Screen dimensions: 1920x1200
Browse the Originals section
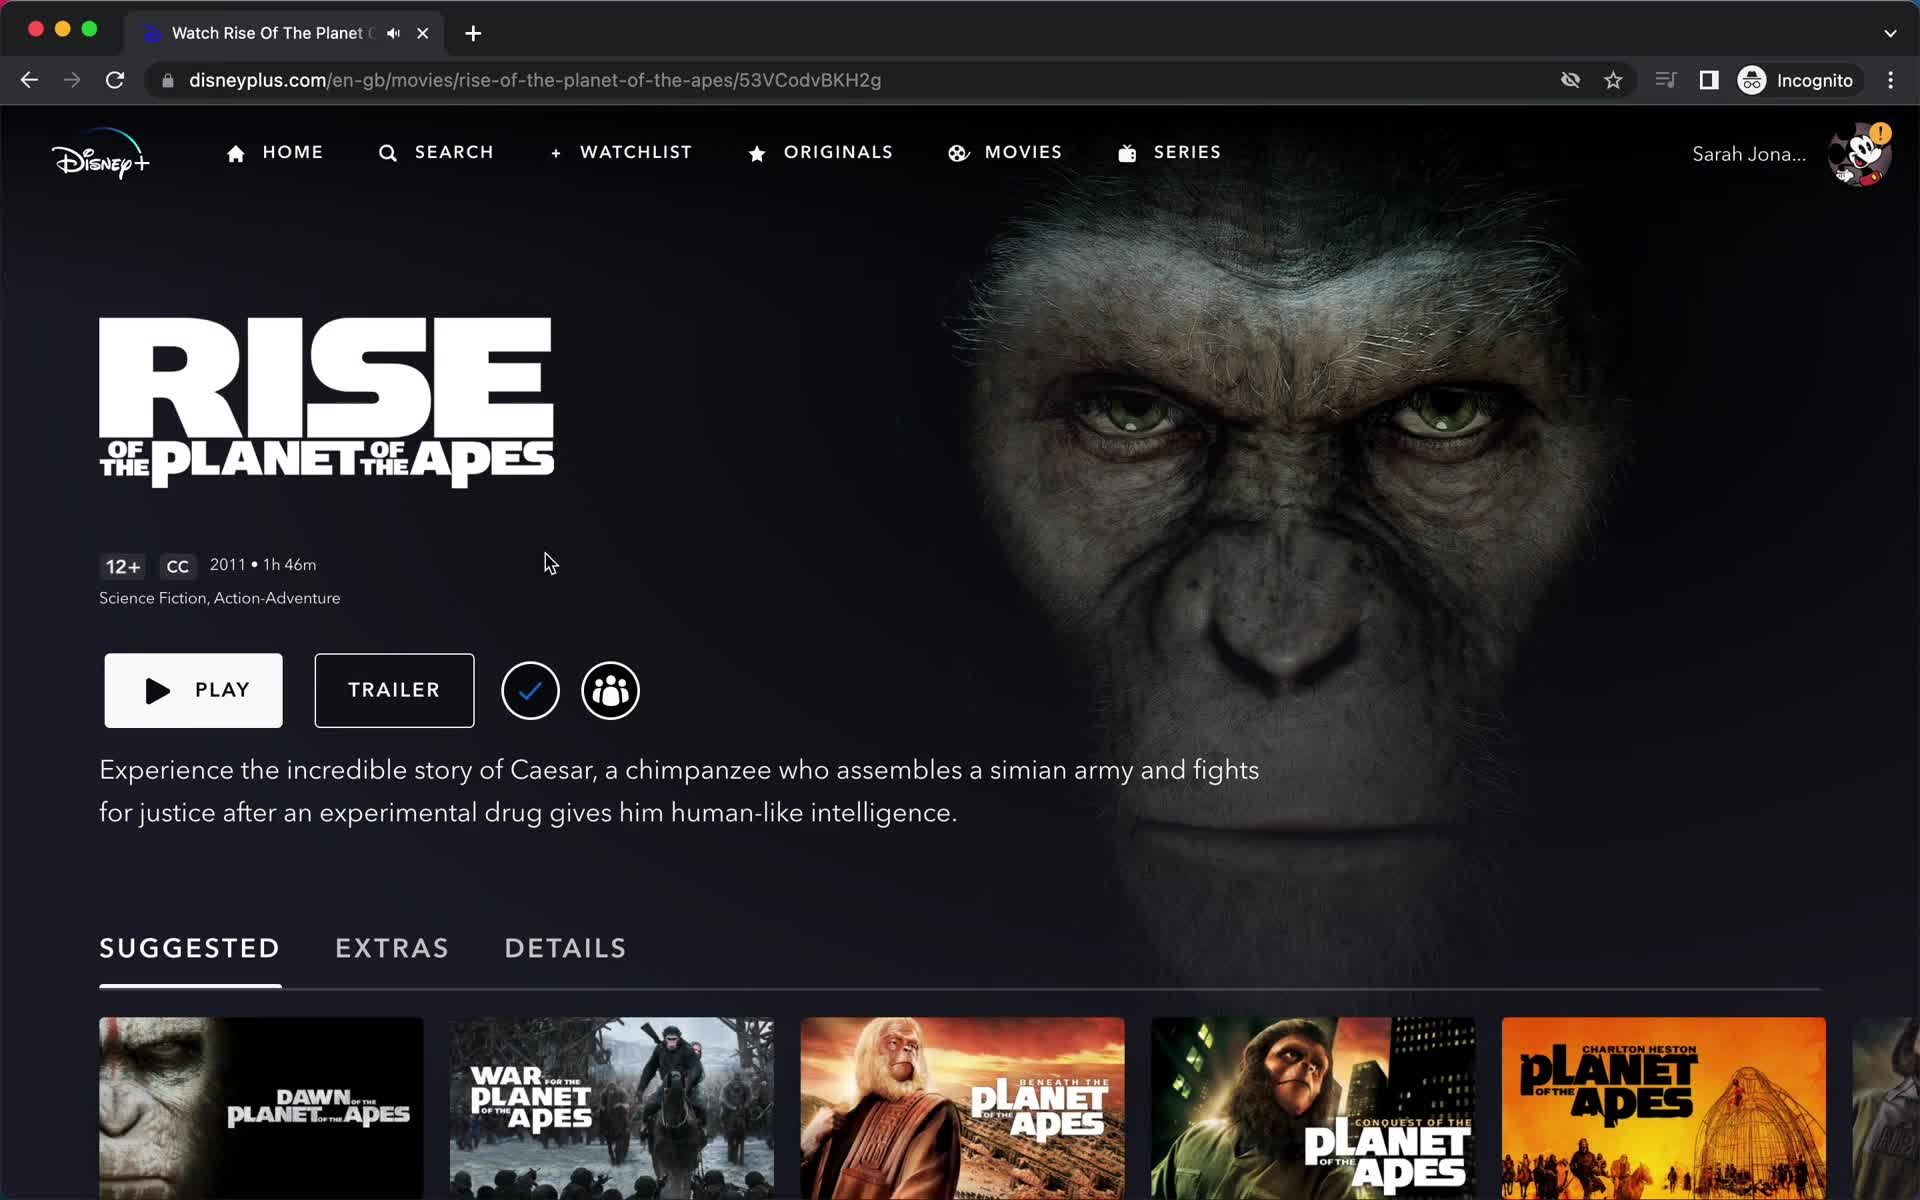pyautogui.click(x=821, y=152)
